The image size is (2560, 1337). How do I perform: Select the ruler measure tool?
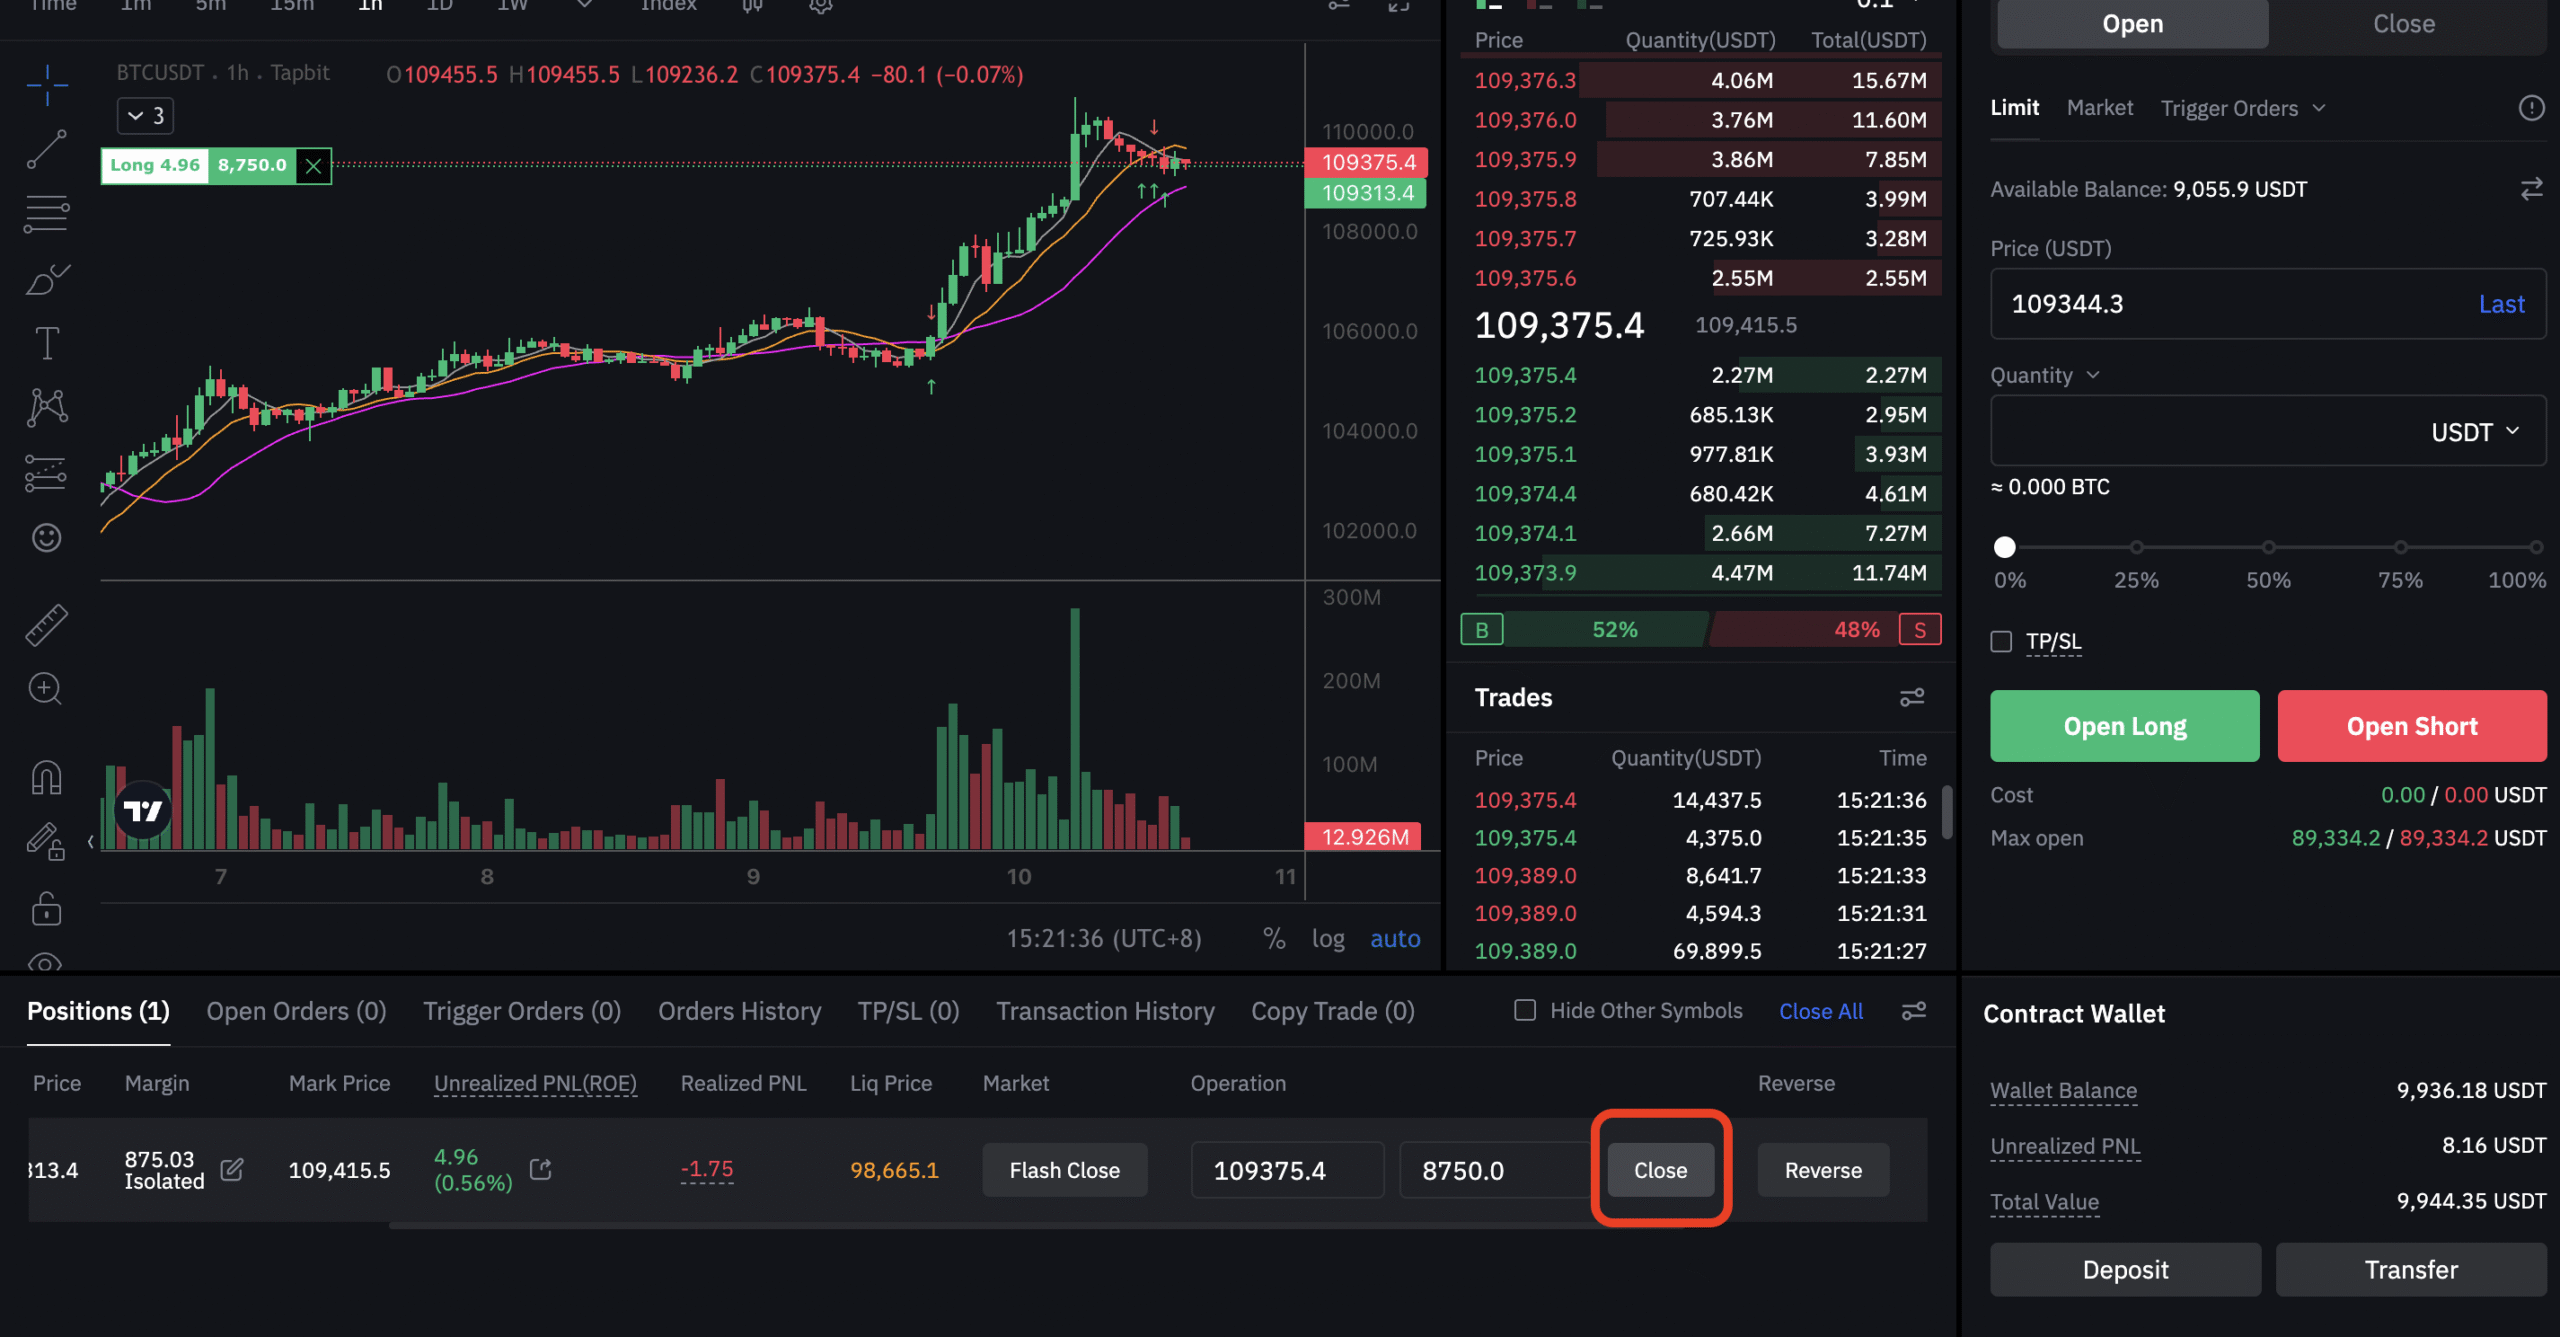(x=46, y=625)
